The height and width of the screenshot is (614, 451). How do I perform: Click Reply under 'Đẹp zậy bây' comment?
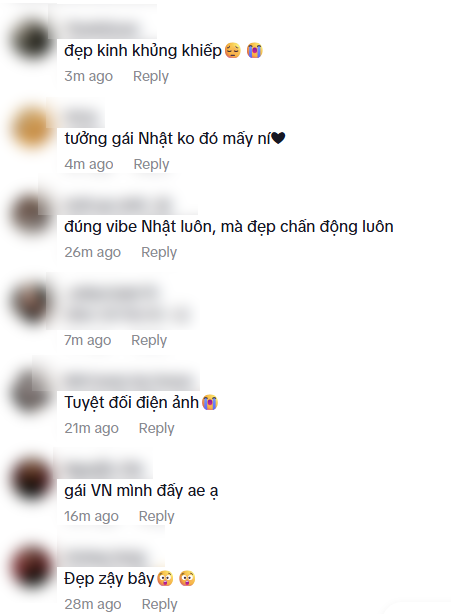[159, 604]
